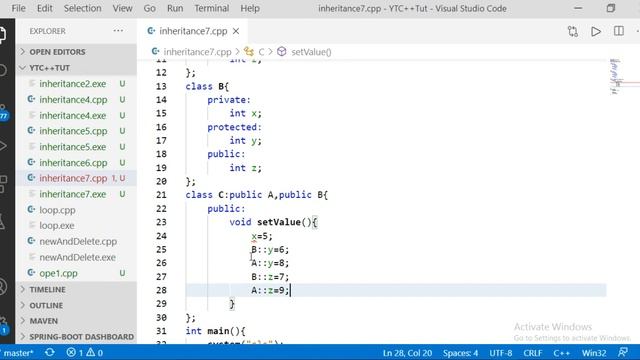Click the Win32 configuration status item

[594, 353]
